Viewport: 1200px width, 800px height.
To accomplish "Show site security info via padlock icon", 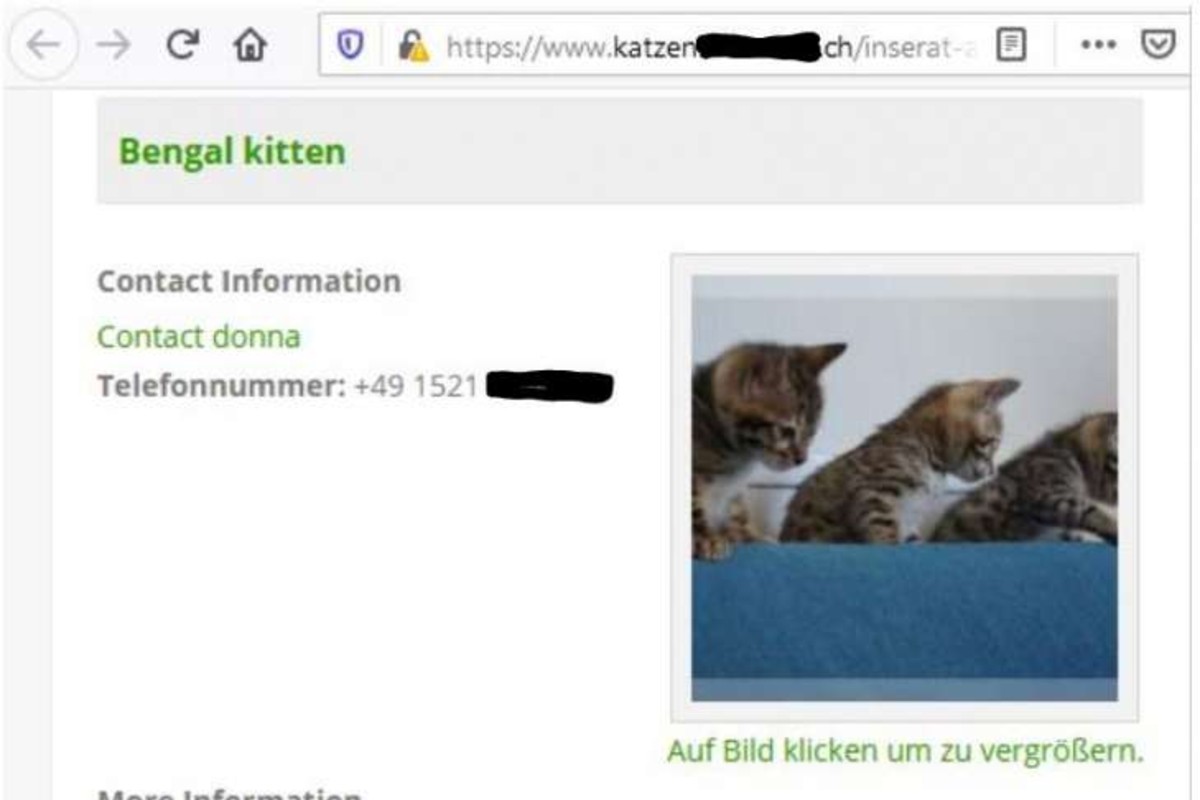I will pos(412,45).
